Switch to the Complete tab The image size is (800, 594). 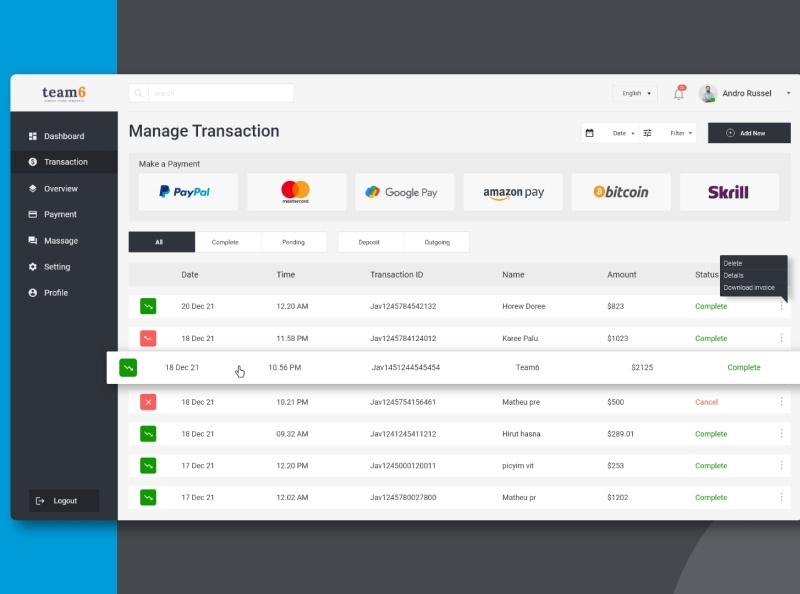pos(228,241)
